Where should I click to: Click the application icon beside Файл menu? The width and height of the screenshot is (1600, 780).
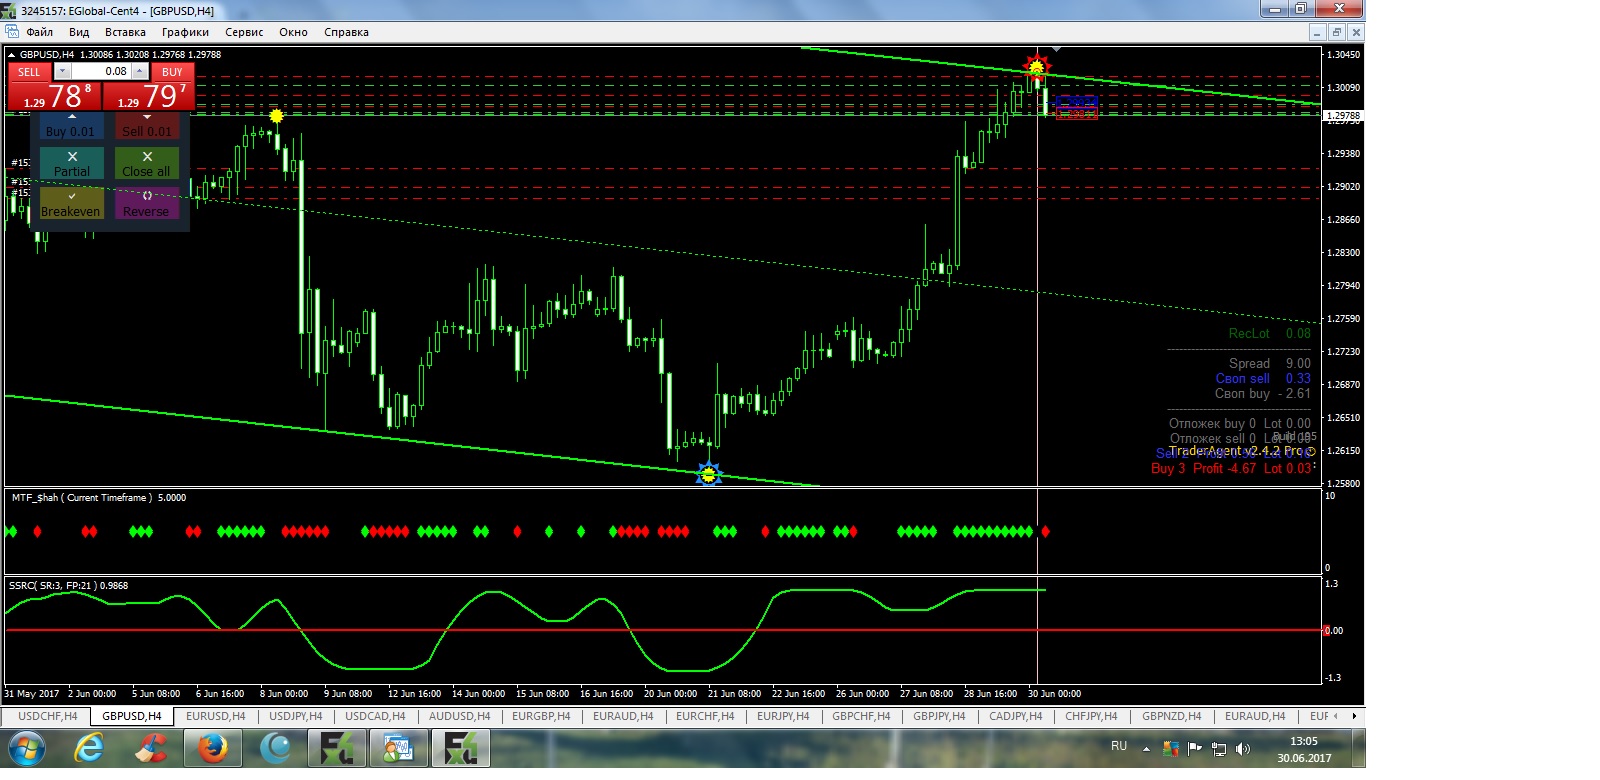pos(12,32)
